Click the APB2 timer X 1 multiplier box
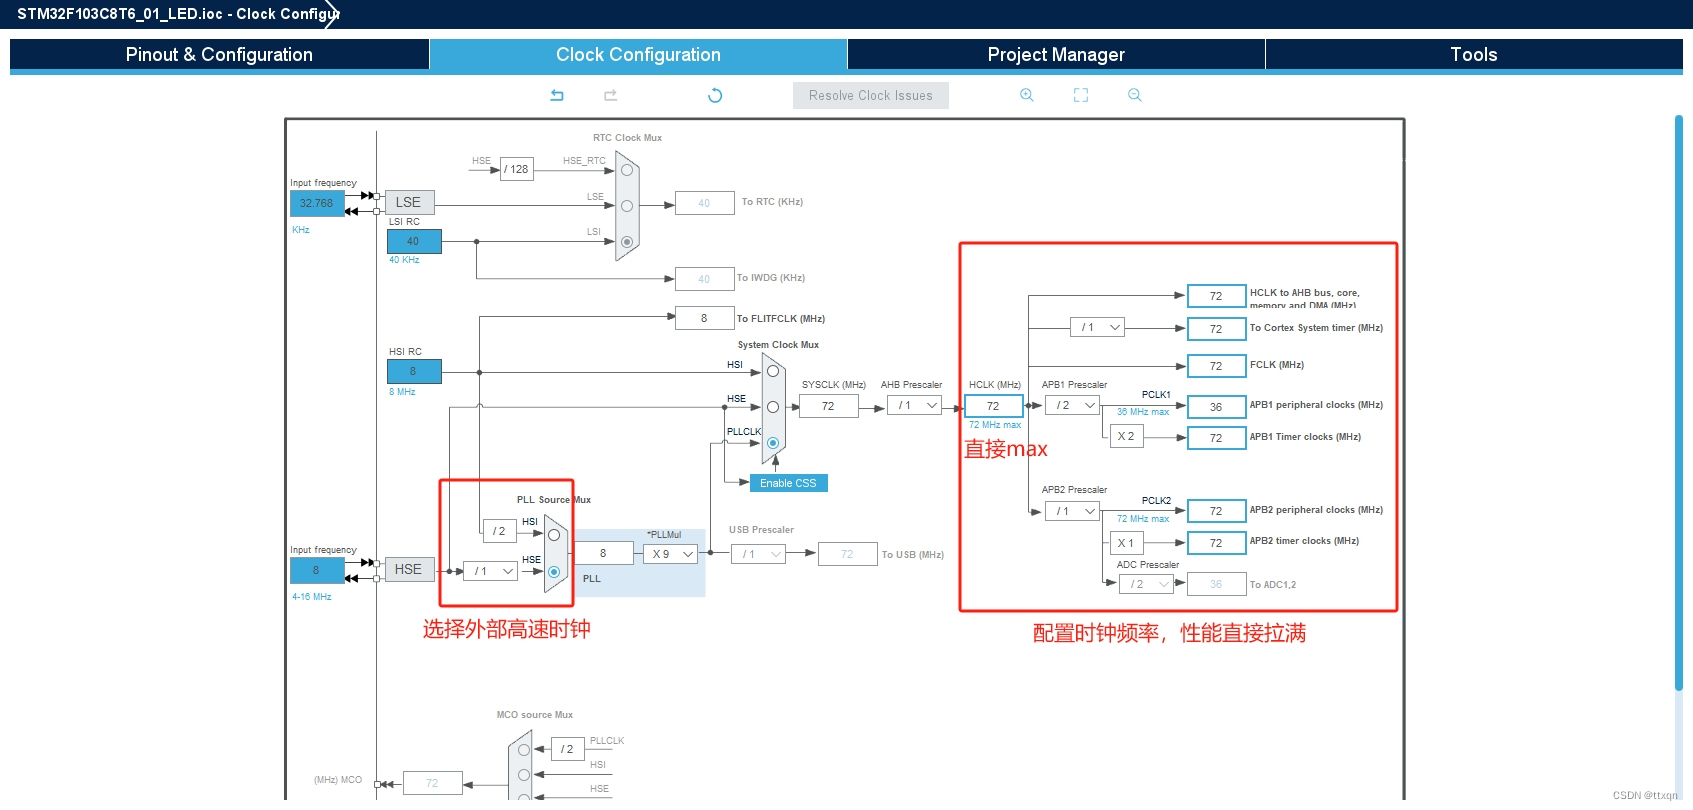The width and height of the screenshot is (1693, 810). pyautogui.click(x=1126, y=543)
